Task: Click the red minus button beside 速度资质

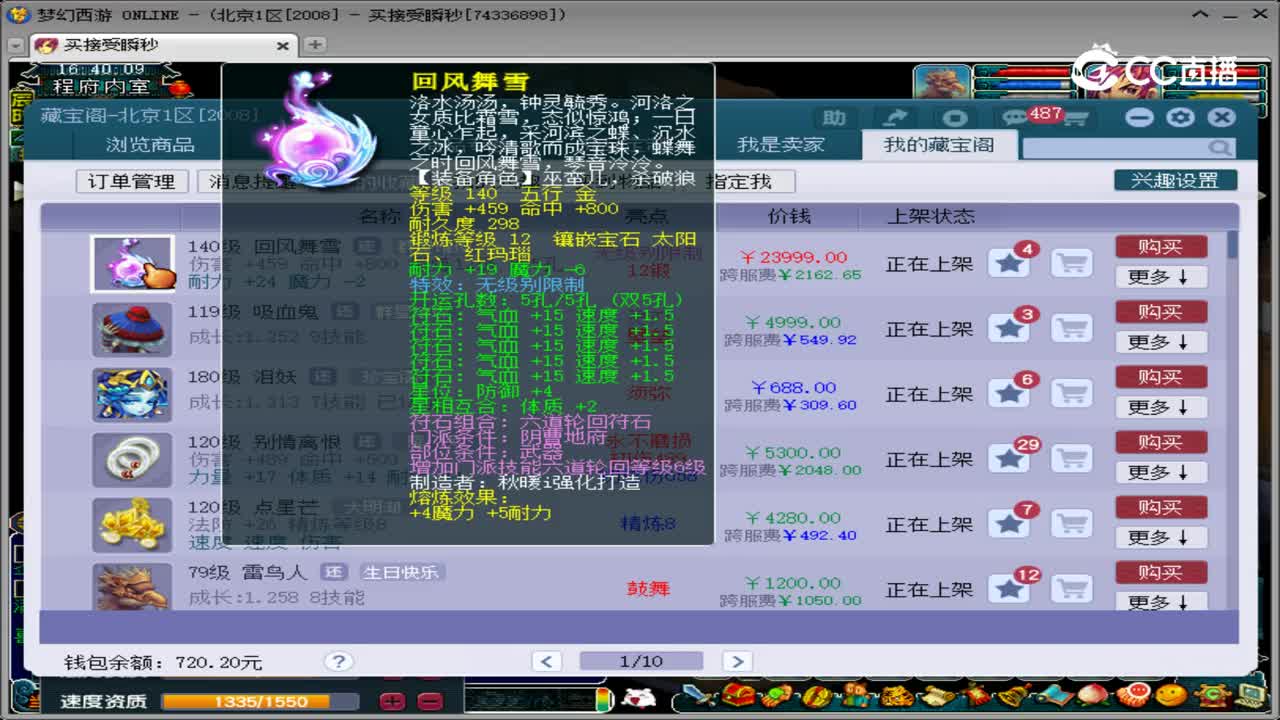Action: point(430,701)
